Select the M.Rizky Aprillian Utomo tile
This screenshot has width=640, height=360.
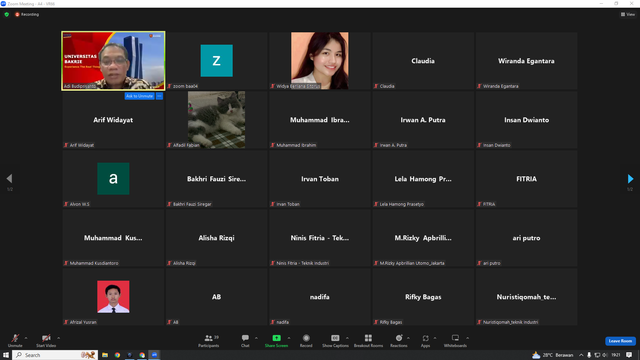(423, 238)
